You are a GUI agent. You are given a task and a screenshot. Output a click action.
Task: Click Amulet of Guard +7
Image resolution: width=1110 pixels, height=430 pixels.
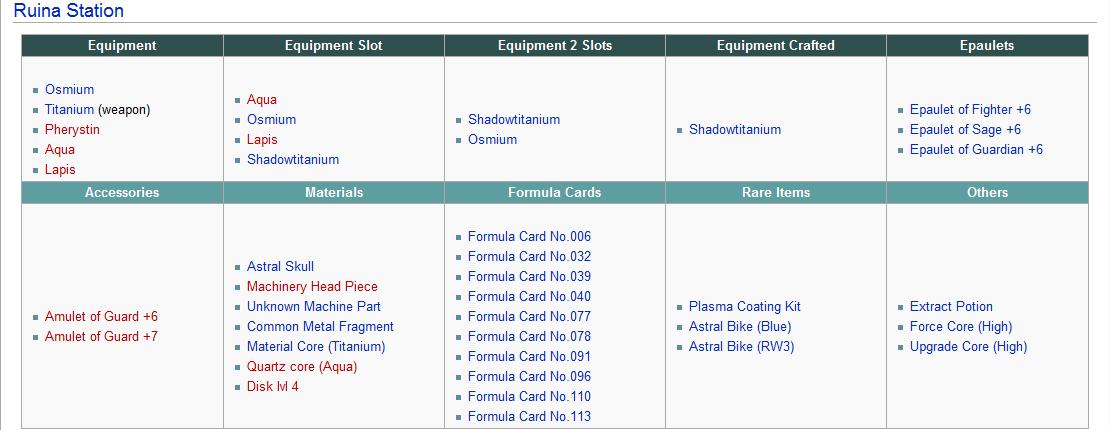101,336
